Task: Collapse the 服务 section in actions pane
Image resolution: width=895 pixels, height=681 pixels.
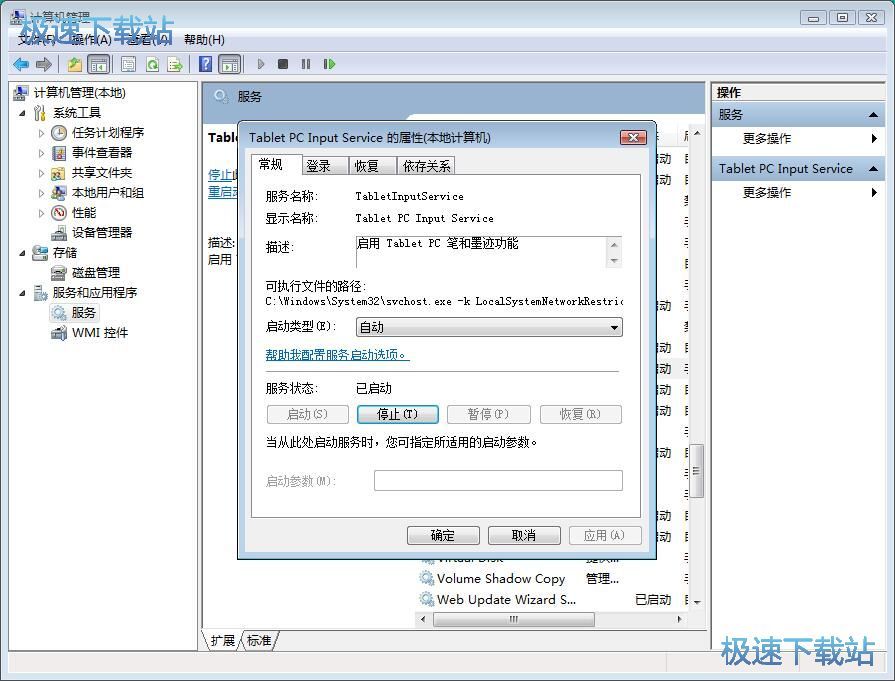Action: (x=873, y=115)
